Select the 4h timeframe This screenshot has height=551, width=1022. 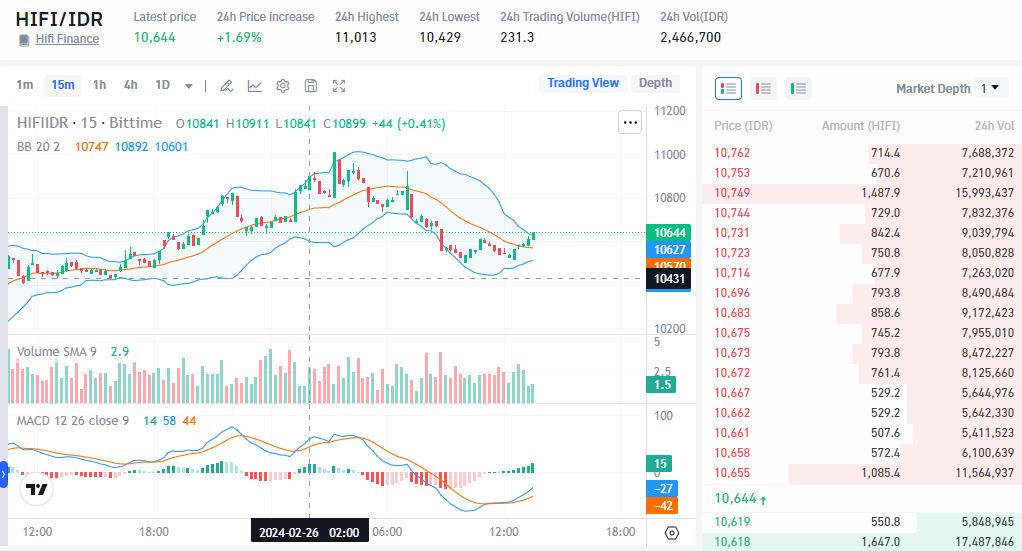130,85
